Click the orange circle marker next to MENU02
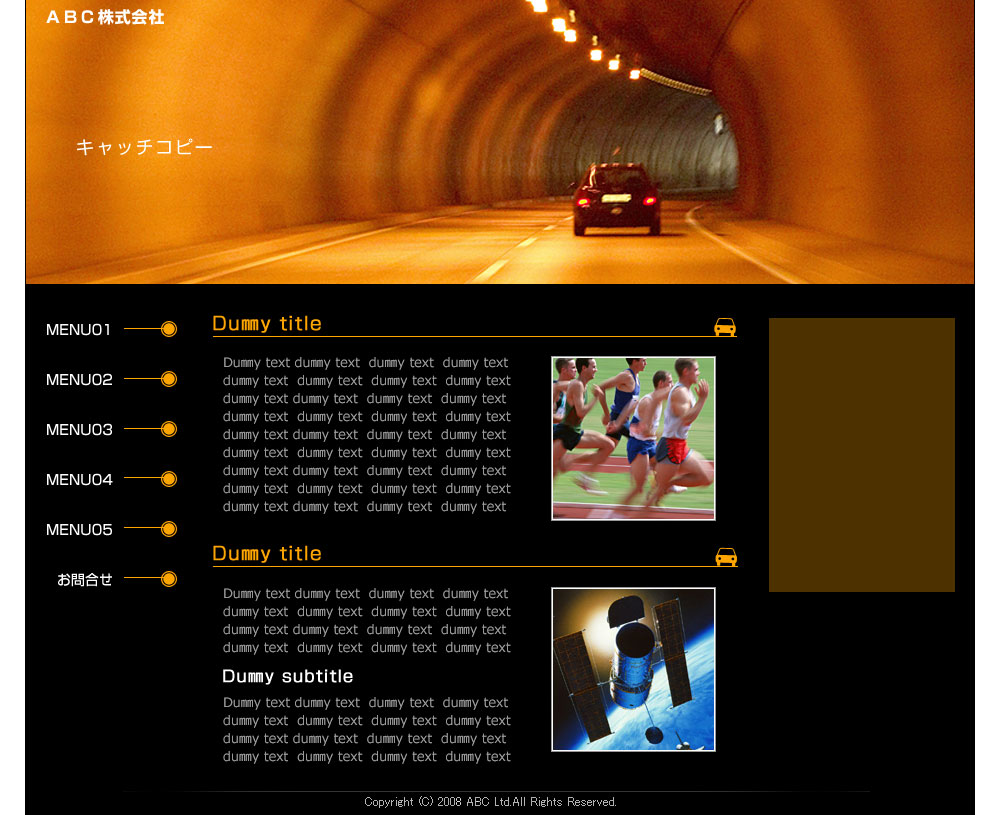This screenshot has height=815, width=1000. pyautogui.click(x=169, y=379)
